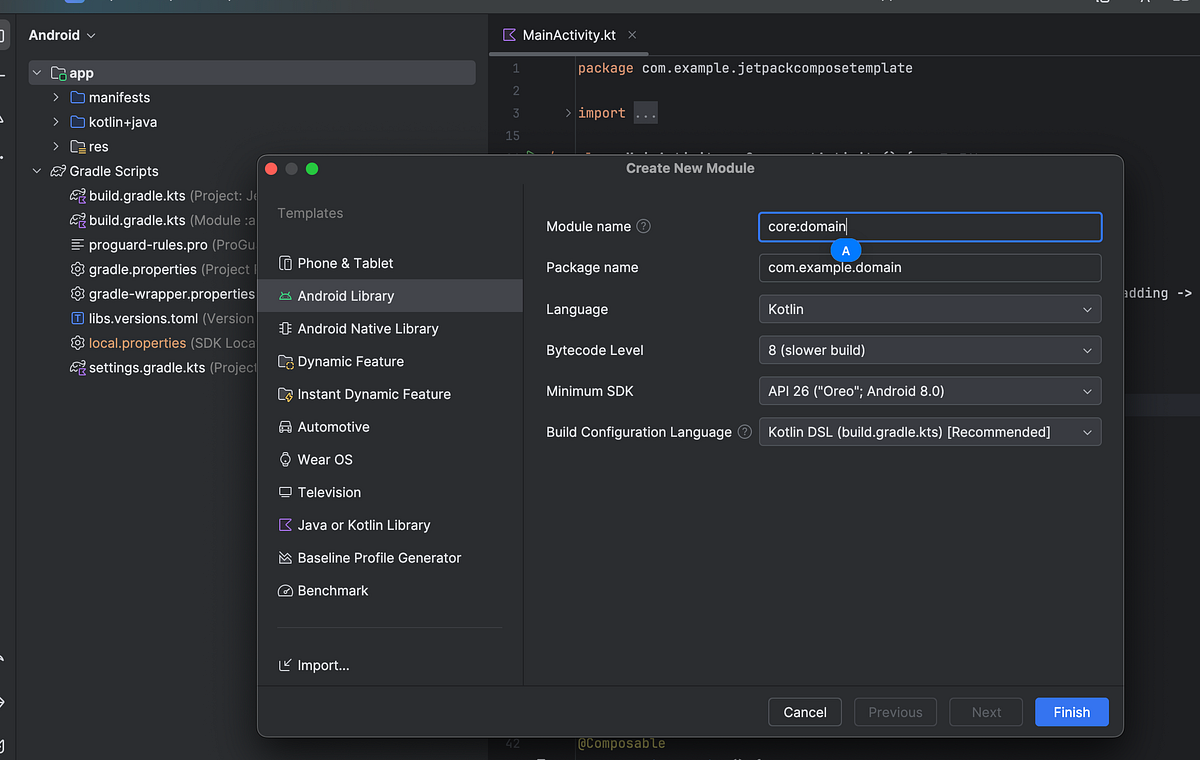Open the Android project view selector
Image resolution: width=1200 pixels, height=760 pixels.
[x=61, y=35]
